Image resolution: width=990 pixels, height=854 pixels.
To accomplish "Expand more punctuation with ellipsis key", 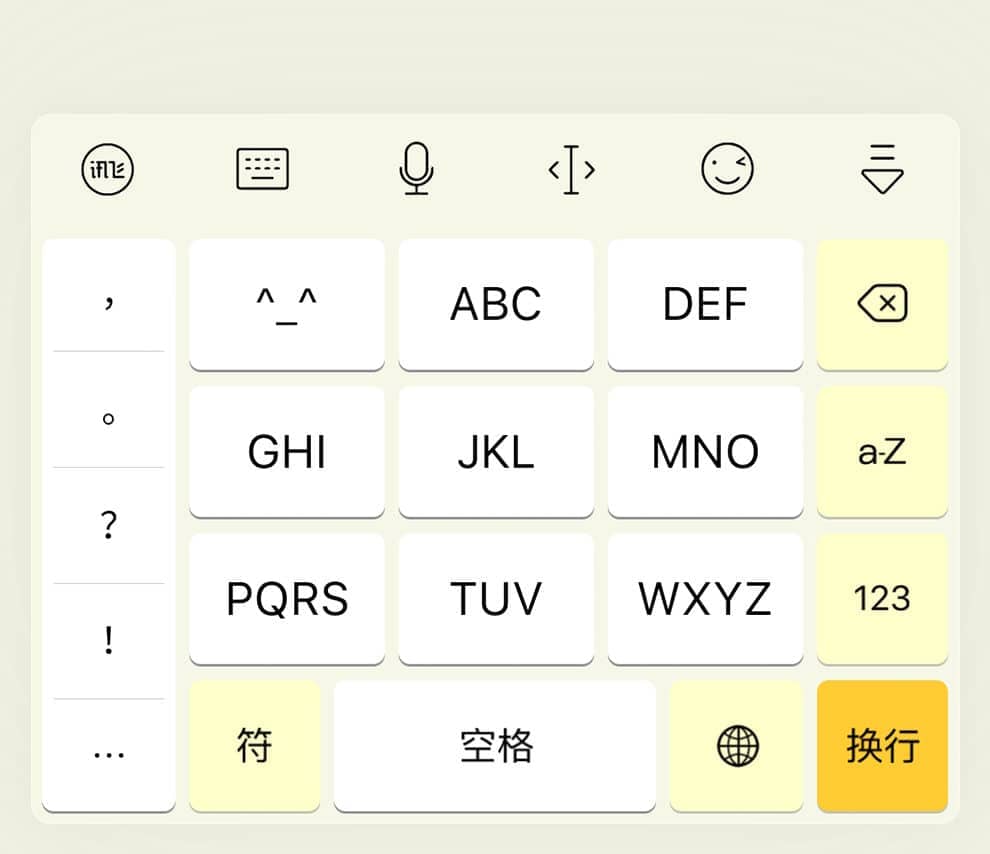I will (109, 755).
